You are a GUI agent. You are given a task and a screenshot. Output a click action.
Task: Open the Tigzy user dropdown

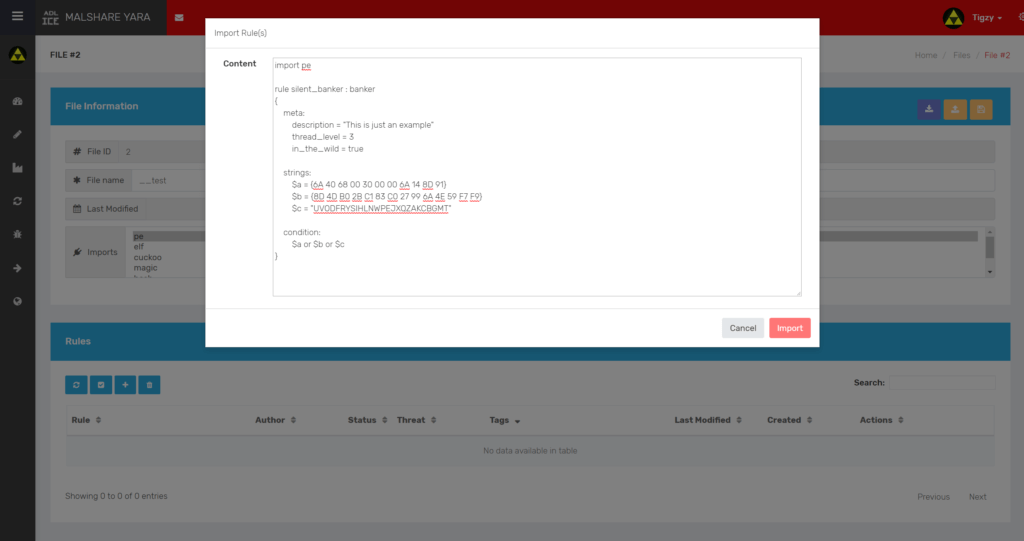click(969, 18)
